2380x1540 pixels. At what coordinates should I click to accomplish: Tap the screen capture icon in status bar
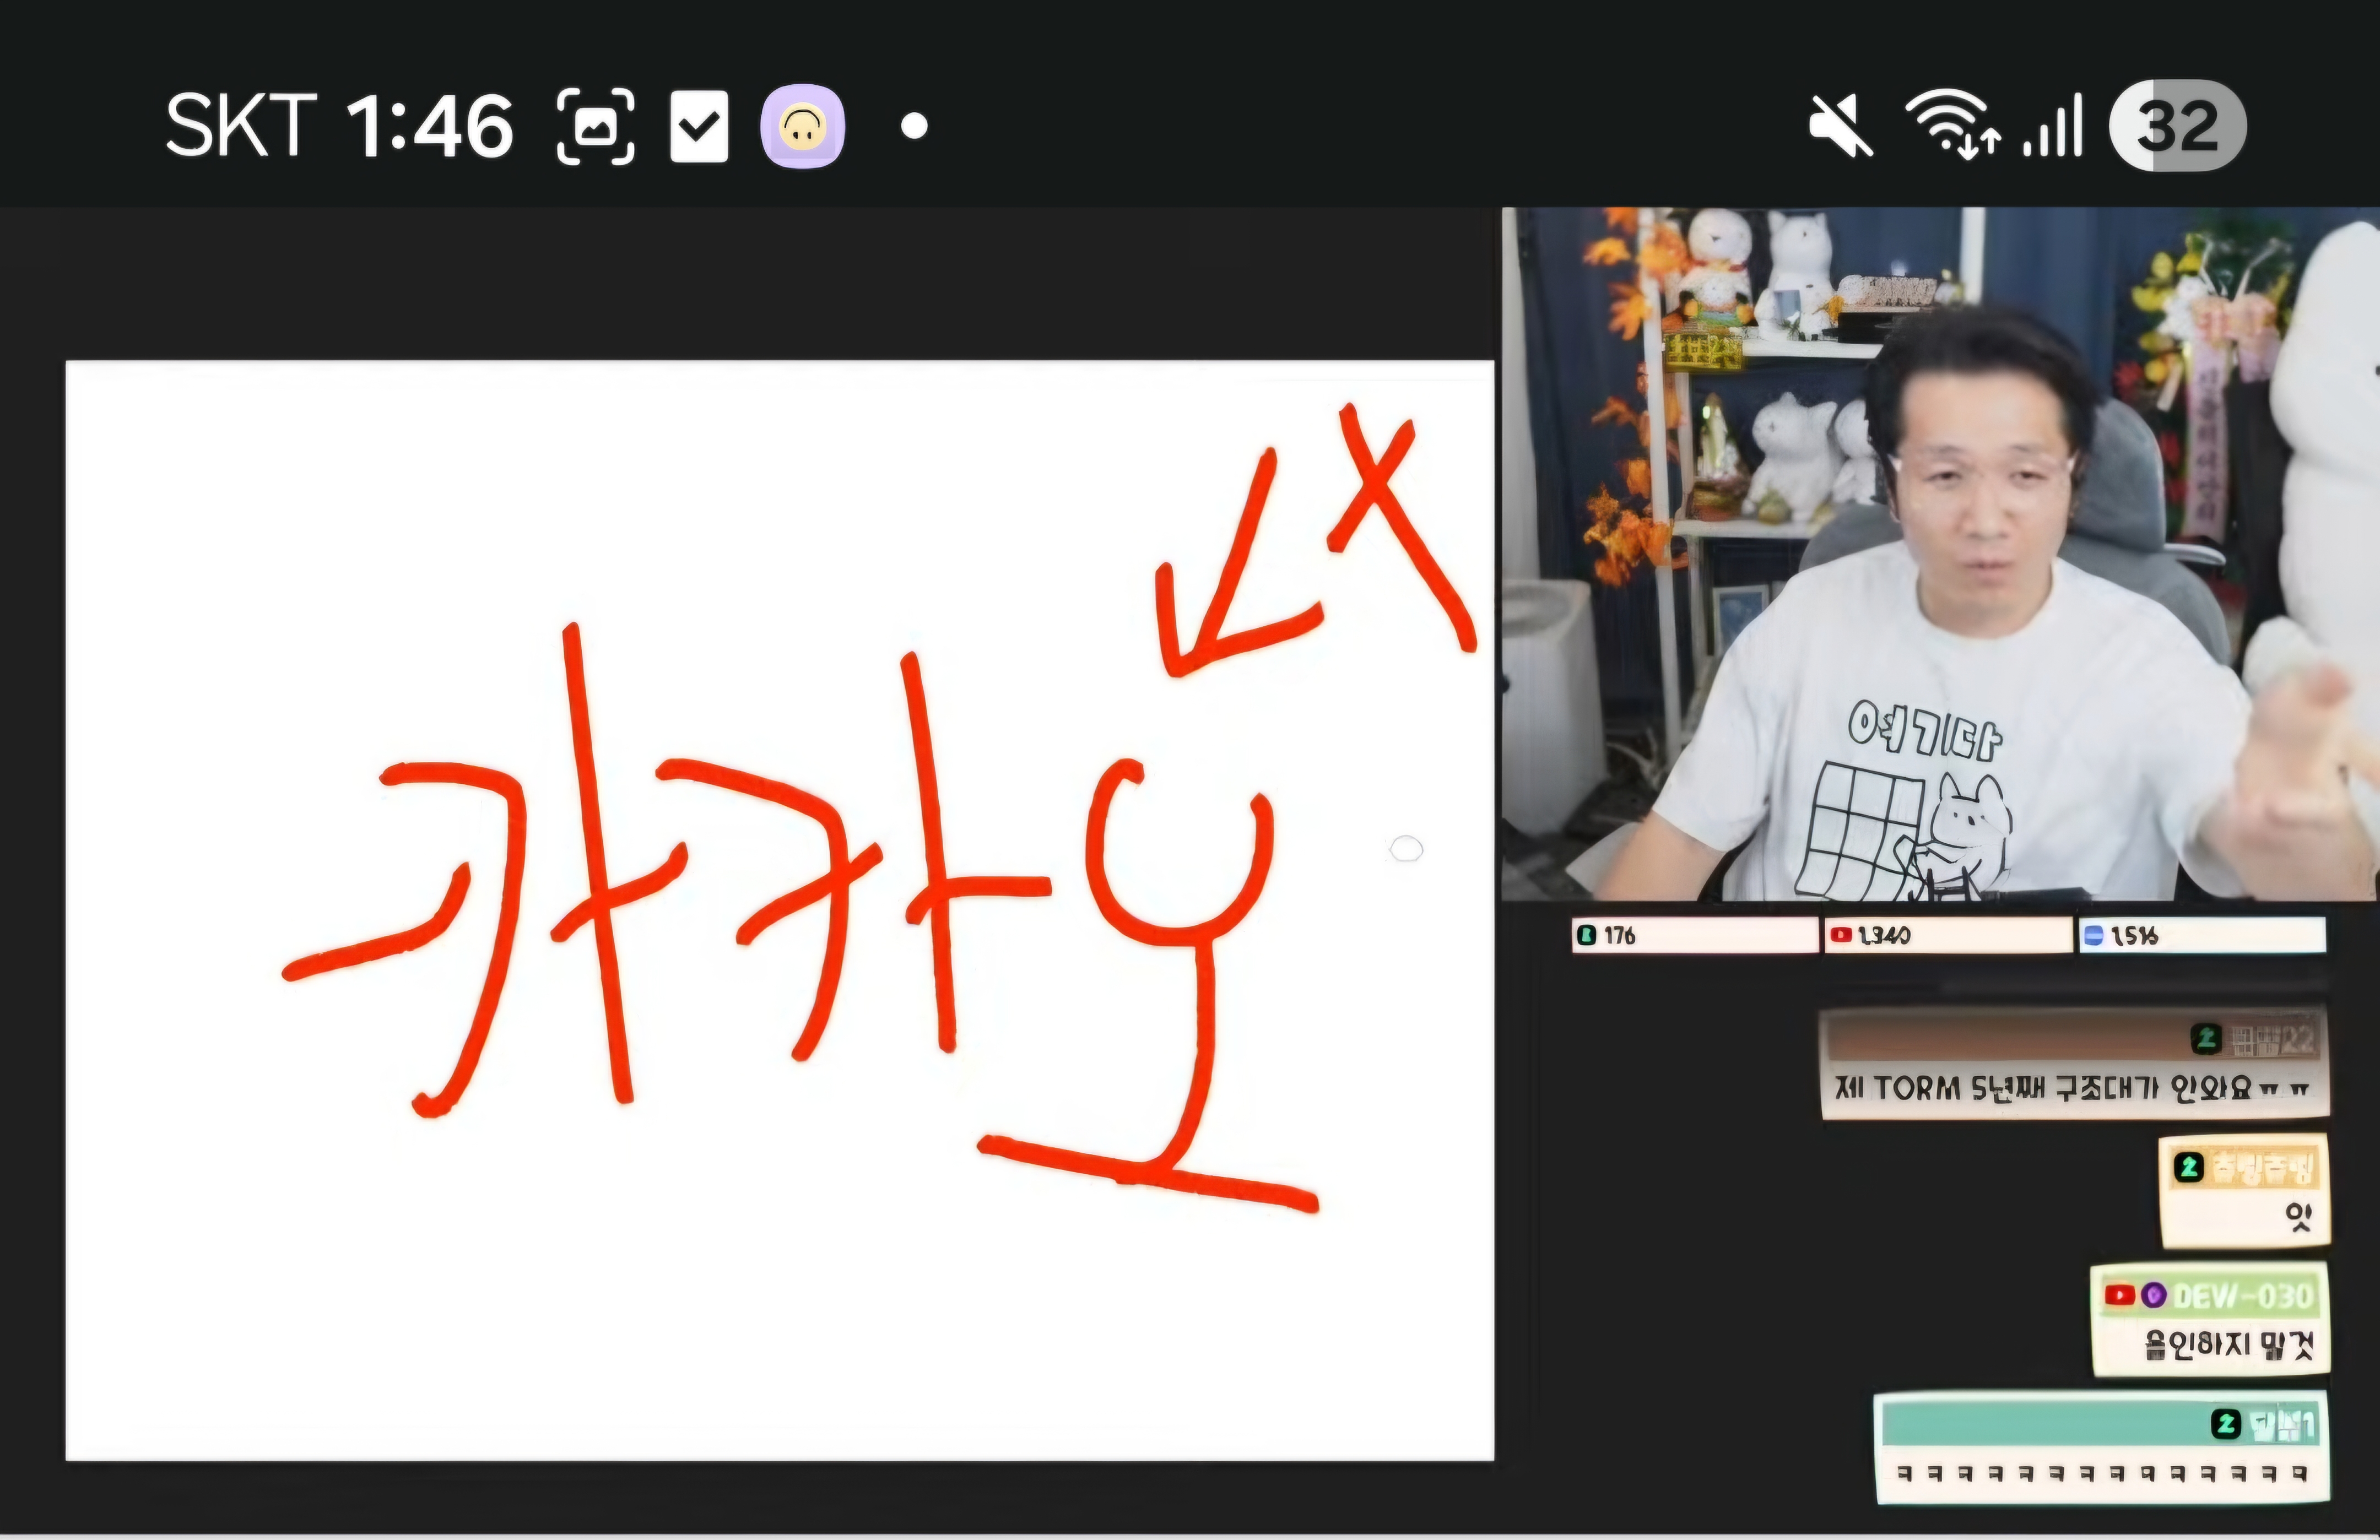point(595,126)
